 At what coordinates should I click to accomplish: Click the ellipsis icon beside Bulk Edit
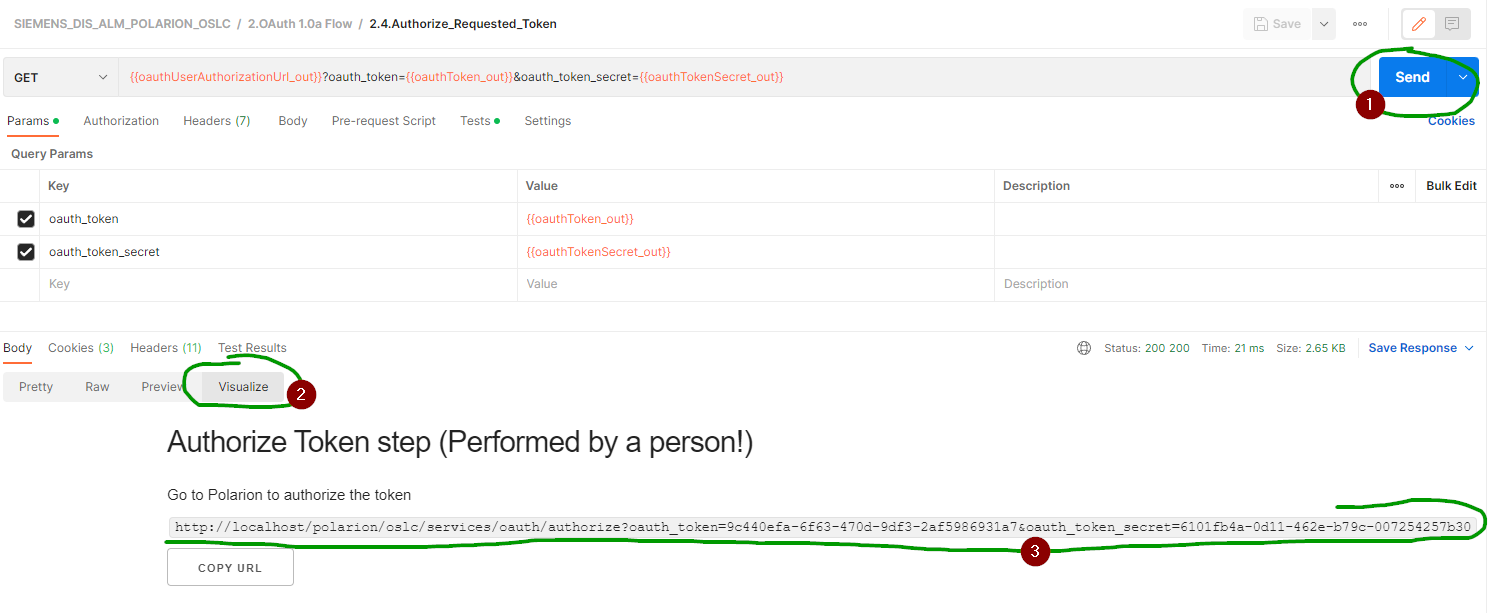pyautogui.click(x=1397, y=185)
